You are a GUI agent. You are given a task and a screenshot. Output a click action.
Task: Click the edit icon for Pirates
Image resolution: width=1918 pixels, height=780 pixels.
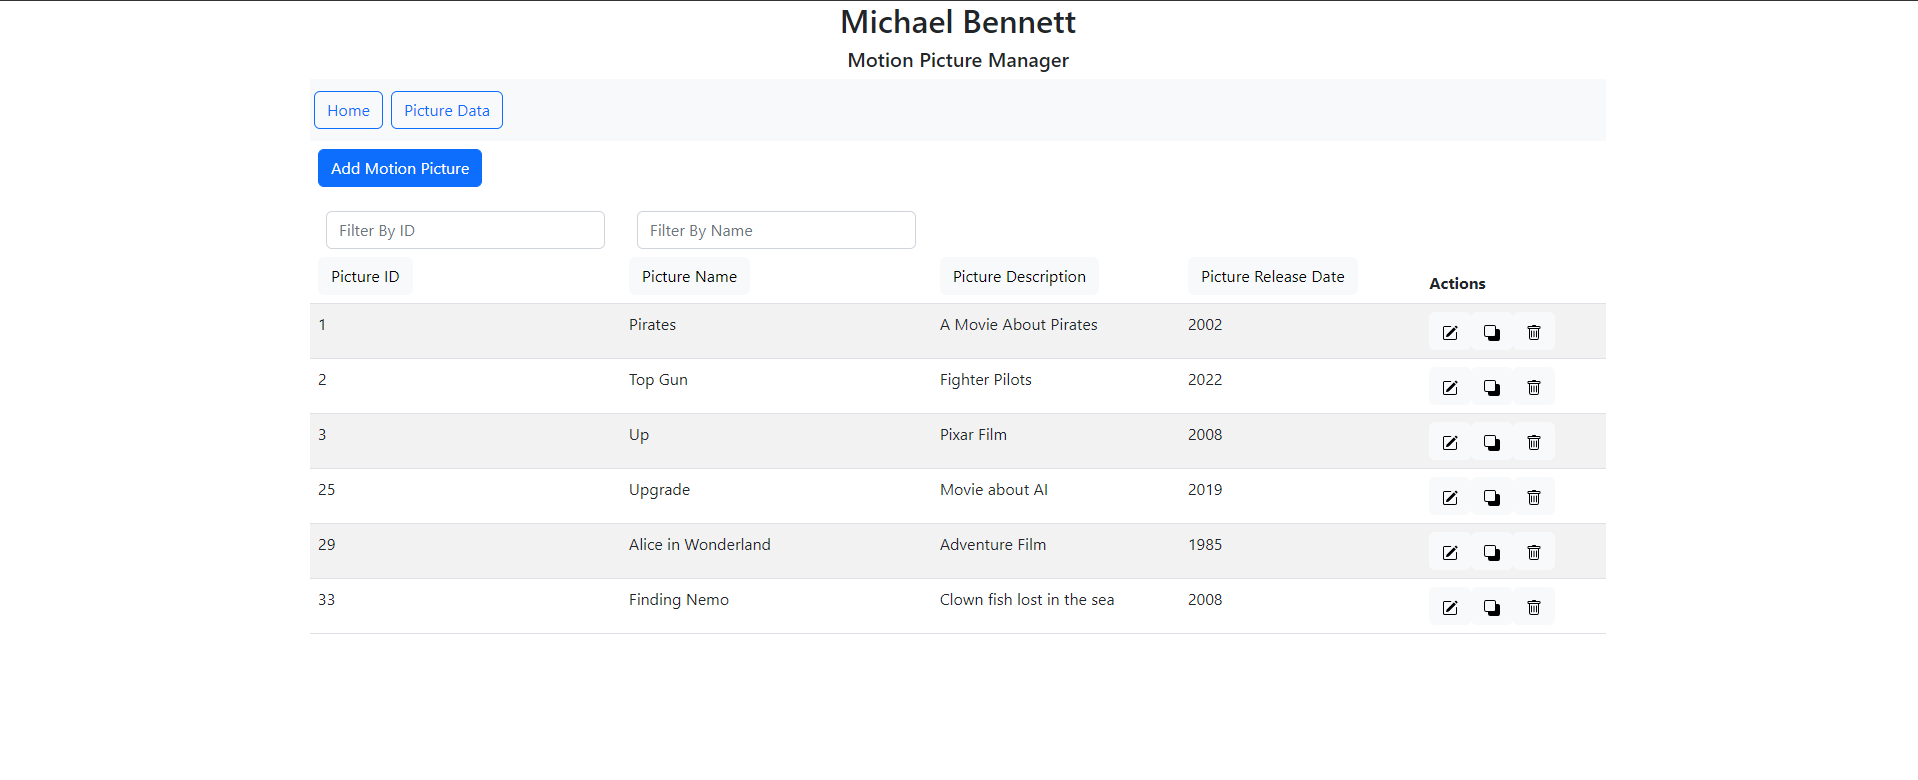click(x=1449, y=333)
